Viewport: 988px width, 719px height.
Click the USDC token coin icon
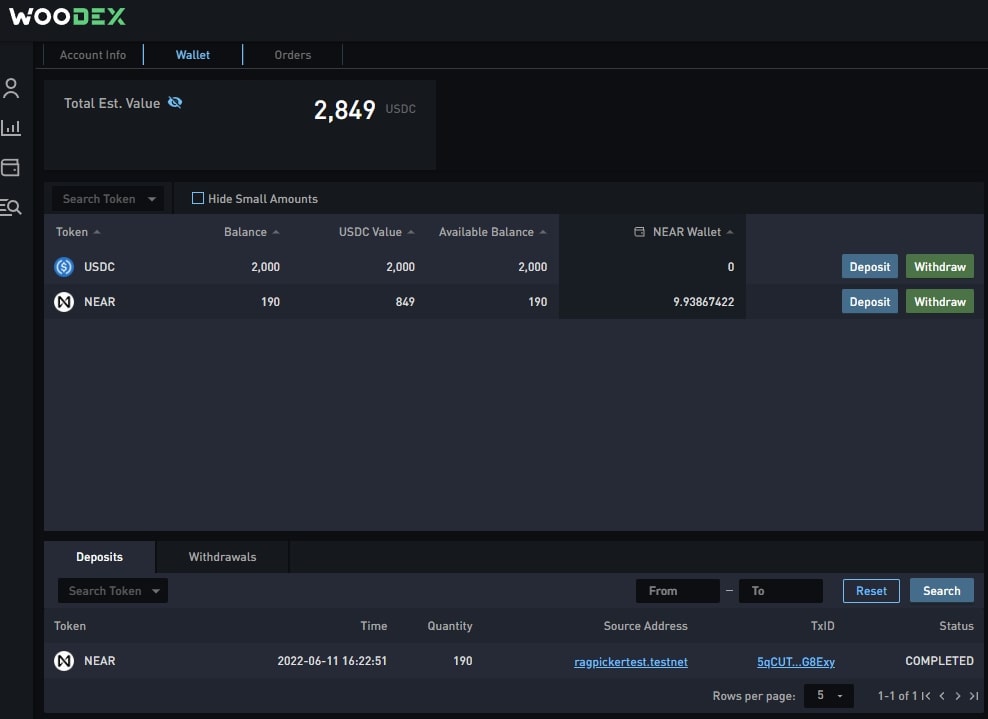point(62,267)
